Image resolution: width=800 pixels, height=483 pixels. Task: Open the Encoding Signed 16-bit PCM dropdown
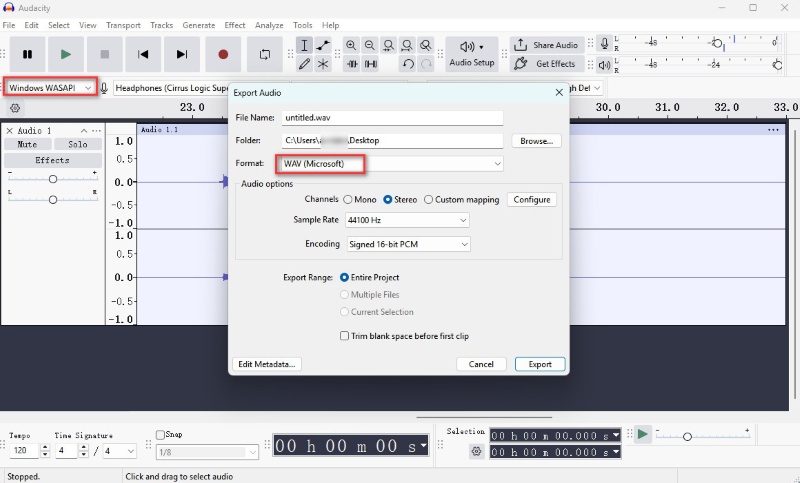408,244
